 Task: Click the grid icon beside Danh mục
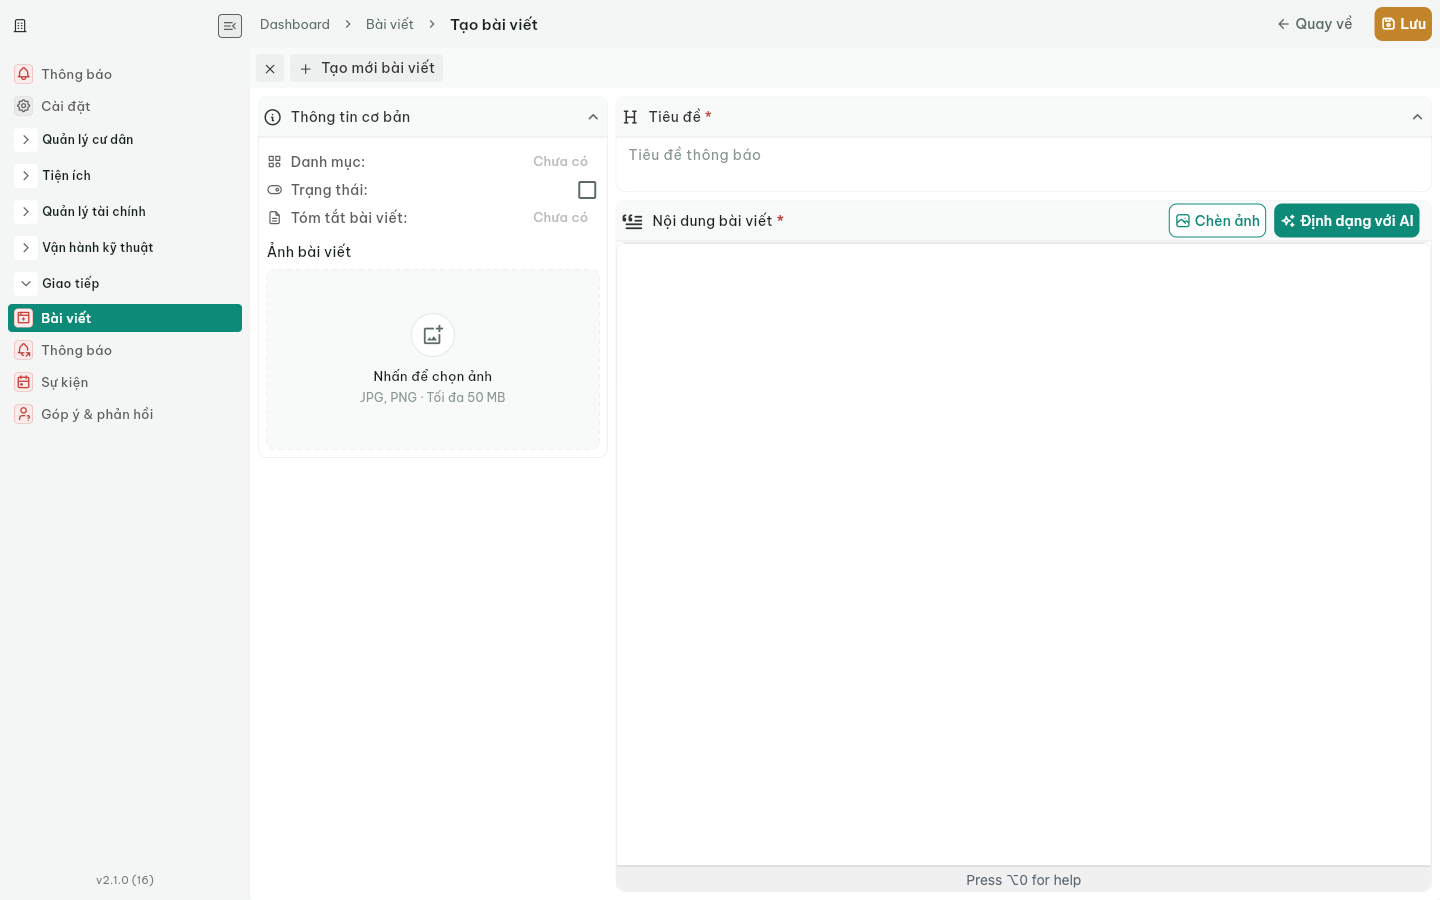(x=275, y=161)
